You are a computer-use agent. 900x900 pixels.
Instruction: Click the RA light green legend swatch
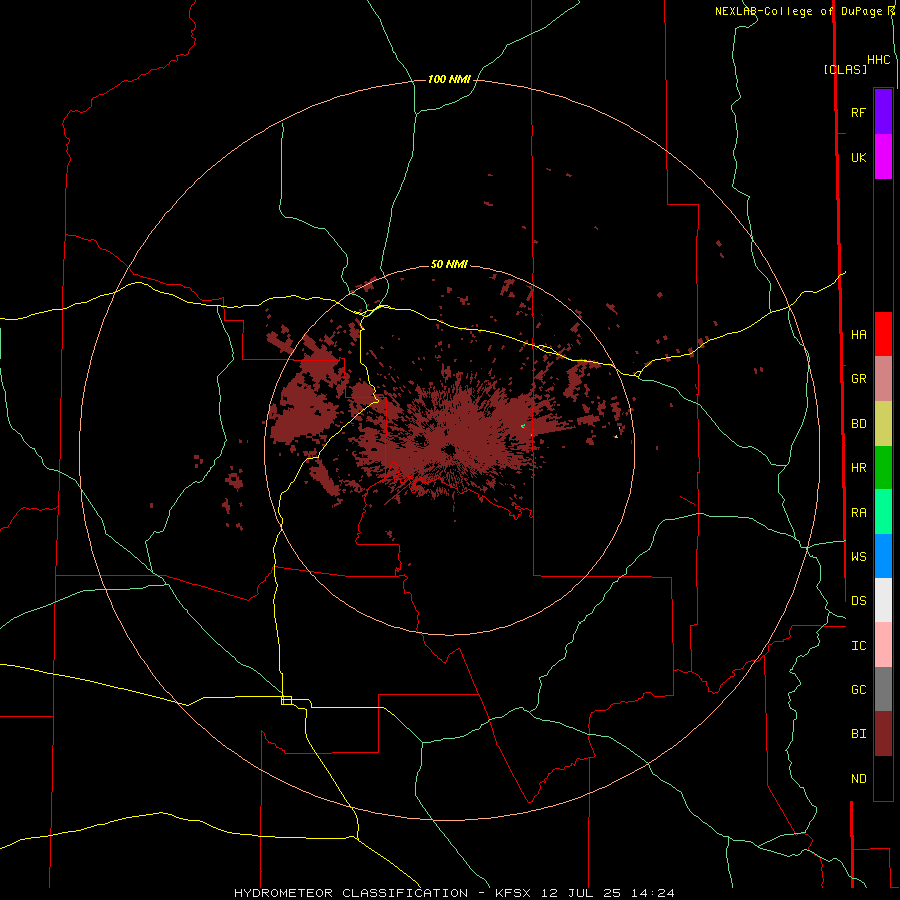point(883,512)
